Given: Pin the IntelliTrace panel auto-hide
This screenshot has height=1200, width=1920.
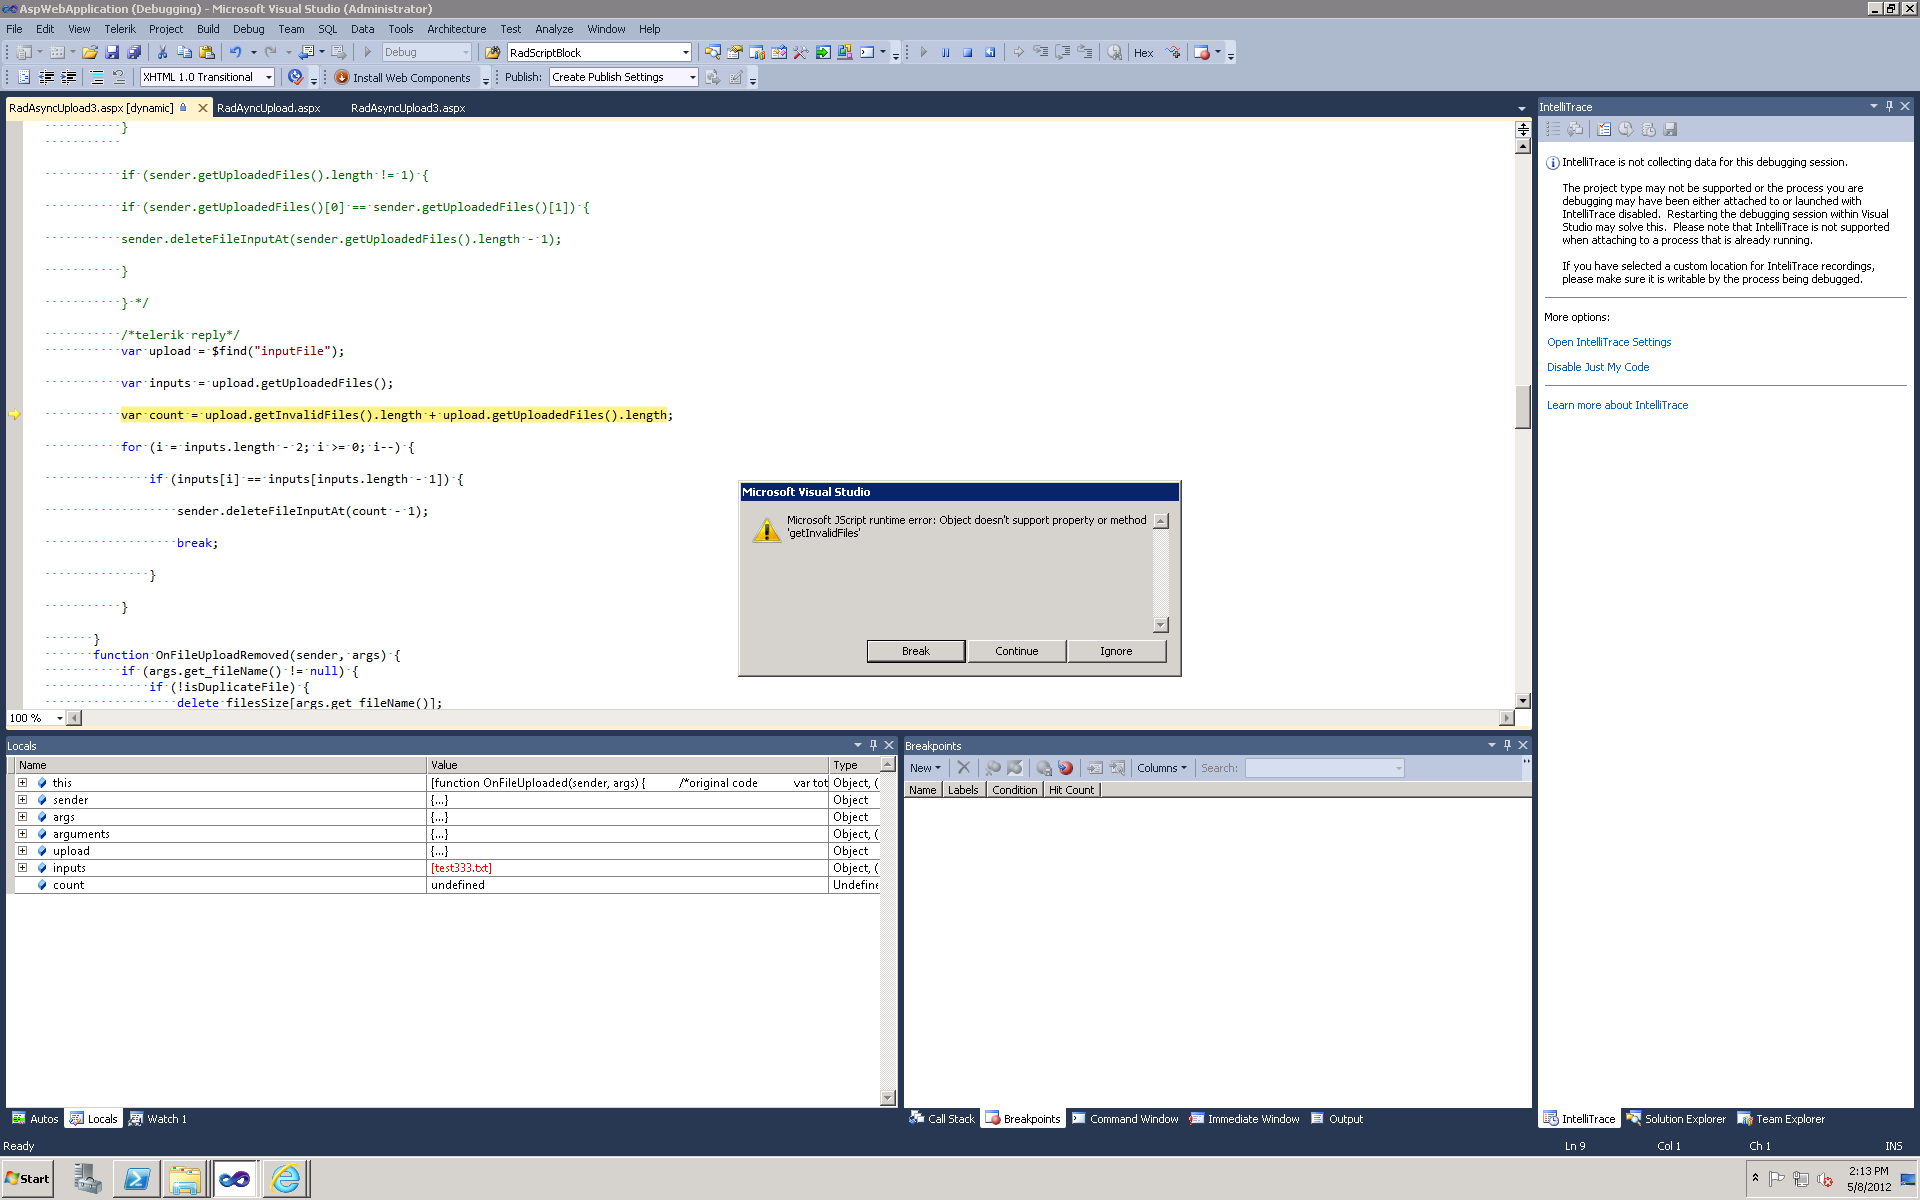Looking at the screenshot, I should click(x=1889, y=106).
